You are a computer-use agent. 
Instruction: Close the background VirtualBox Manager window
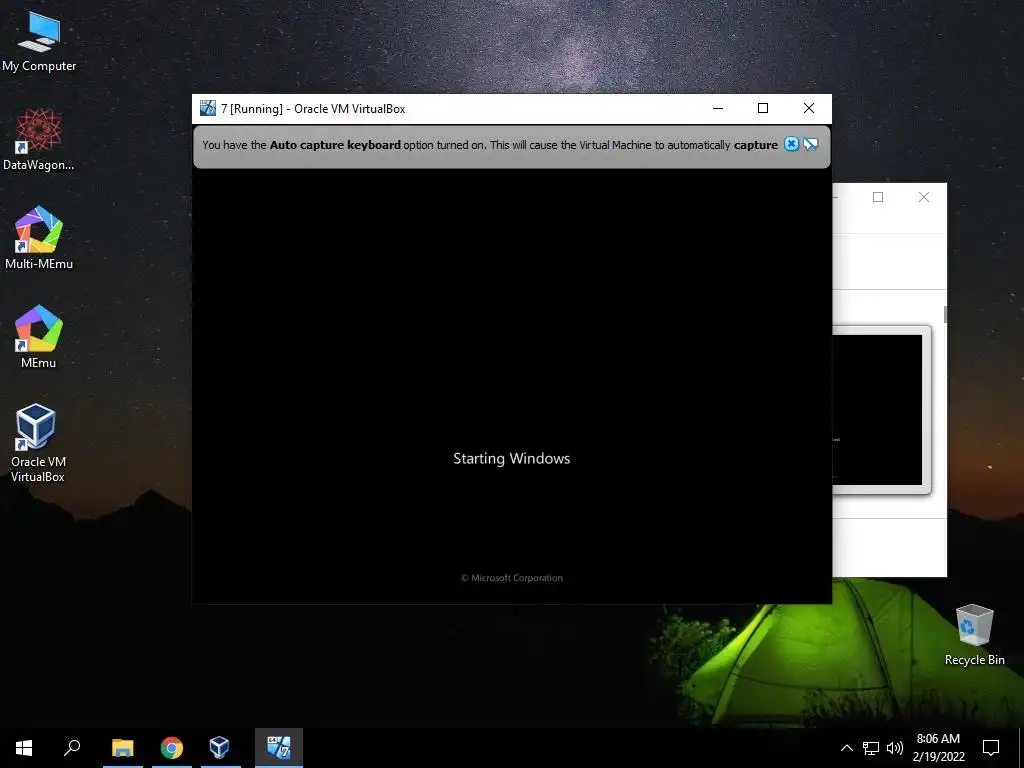(923, 197)
